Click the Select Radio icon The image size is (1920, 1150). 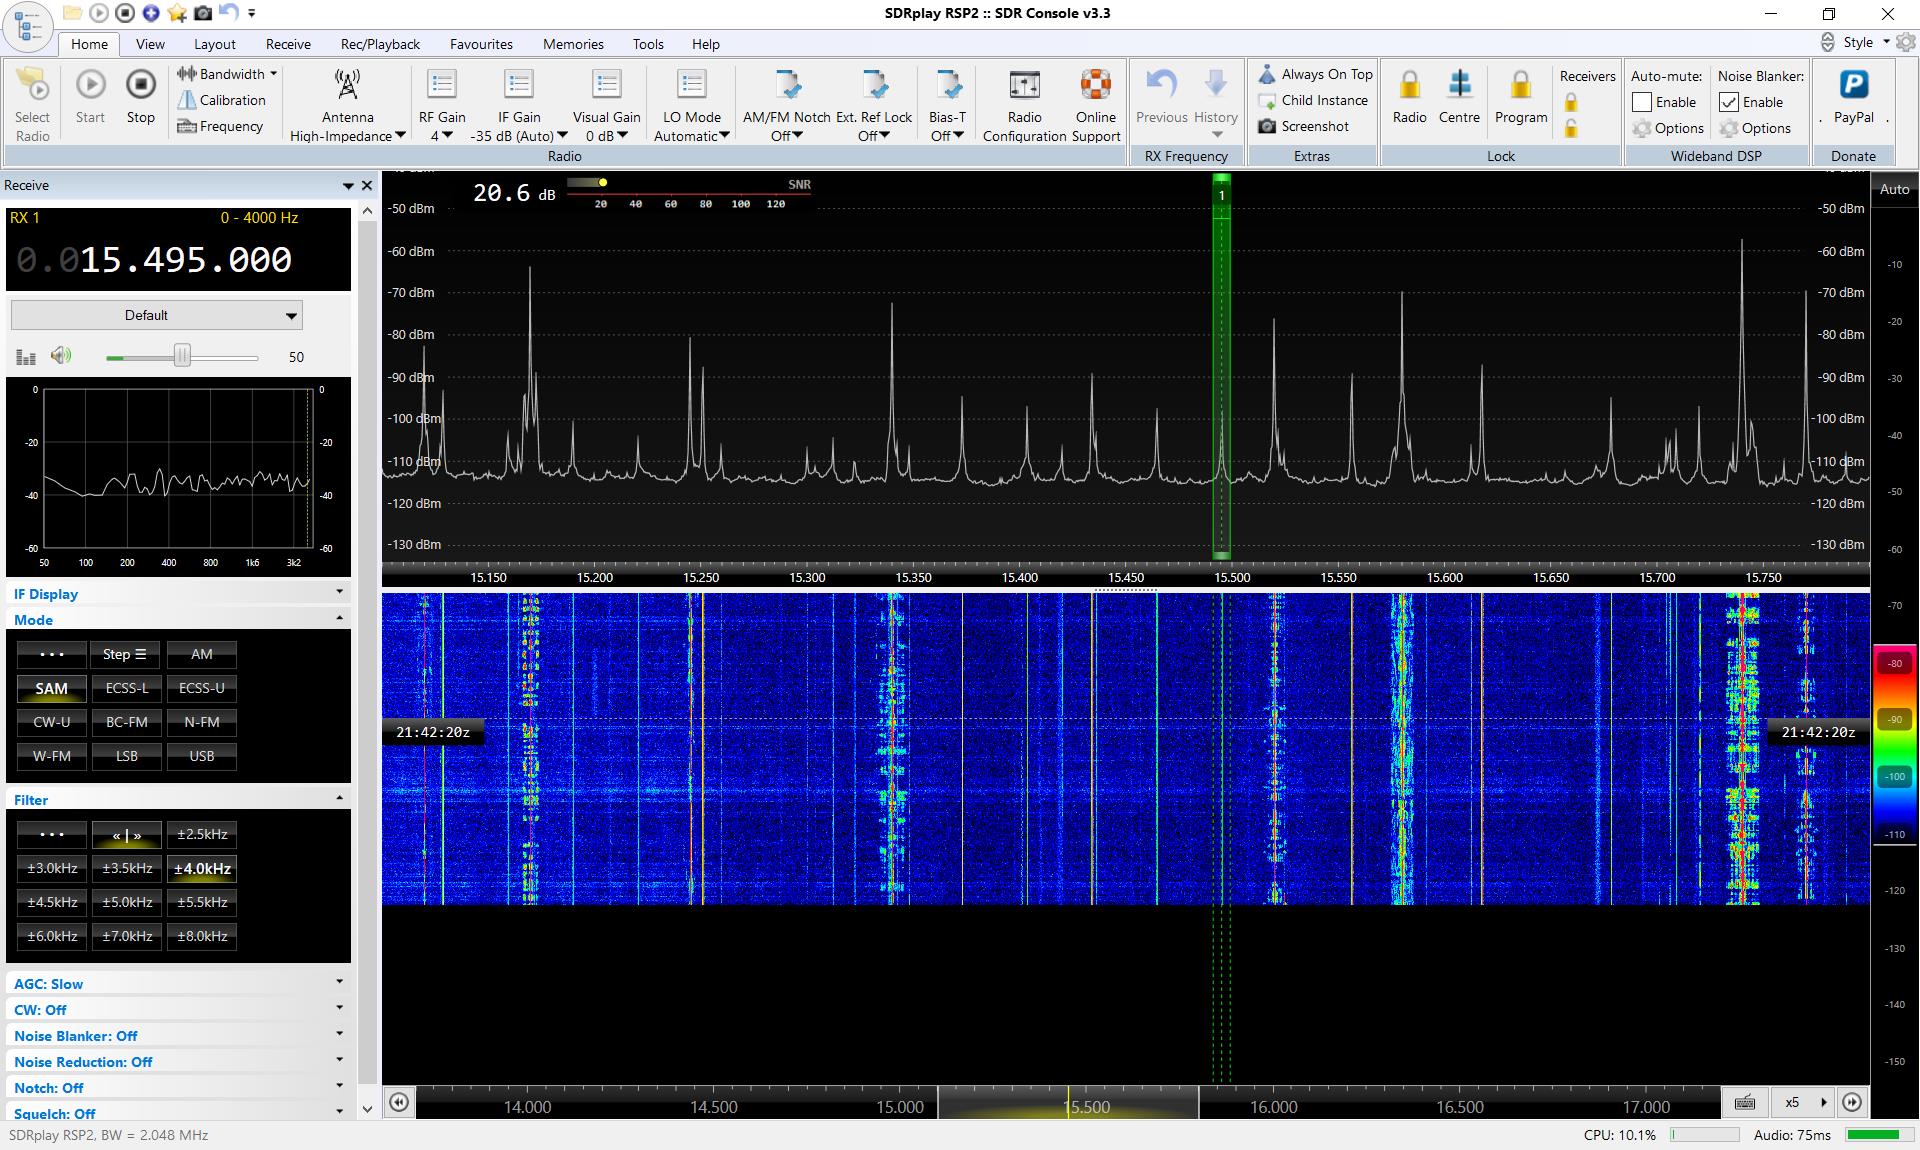pos(33,86)
